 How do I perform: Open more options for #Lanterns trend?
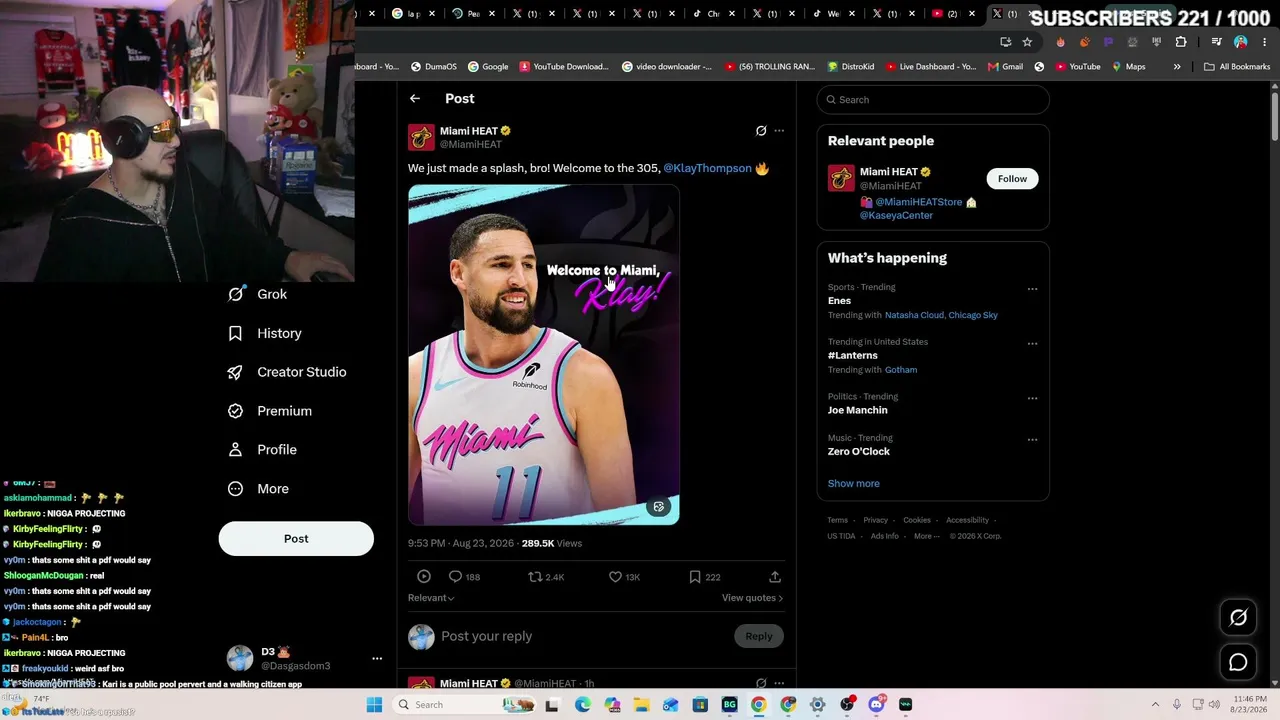click(1032, 343)
